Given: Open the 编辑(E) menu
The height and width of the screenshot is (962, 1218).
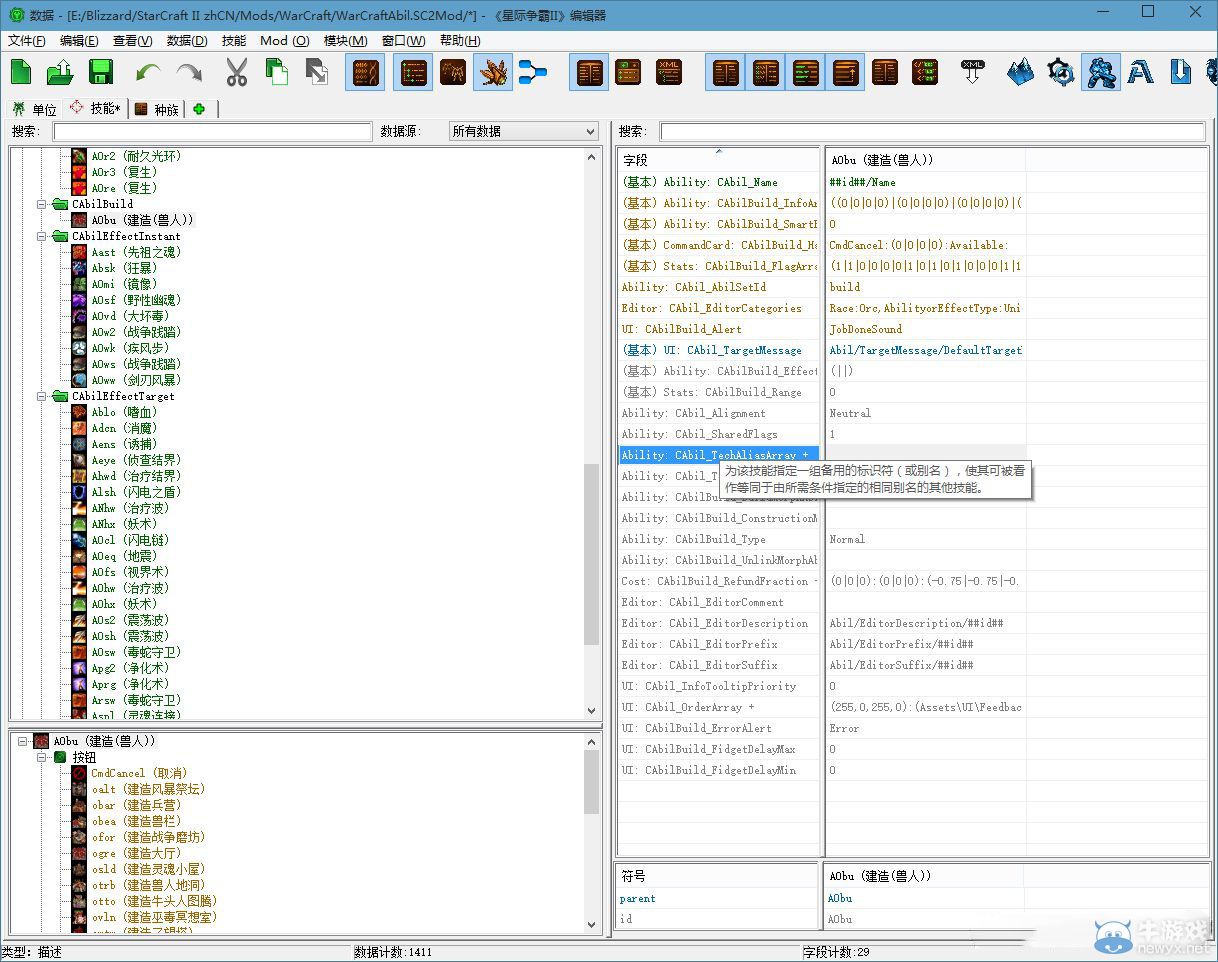Looking at the screenshot, I should 79,41.
